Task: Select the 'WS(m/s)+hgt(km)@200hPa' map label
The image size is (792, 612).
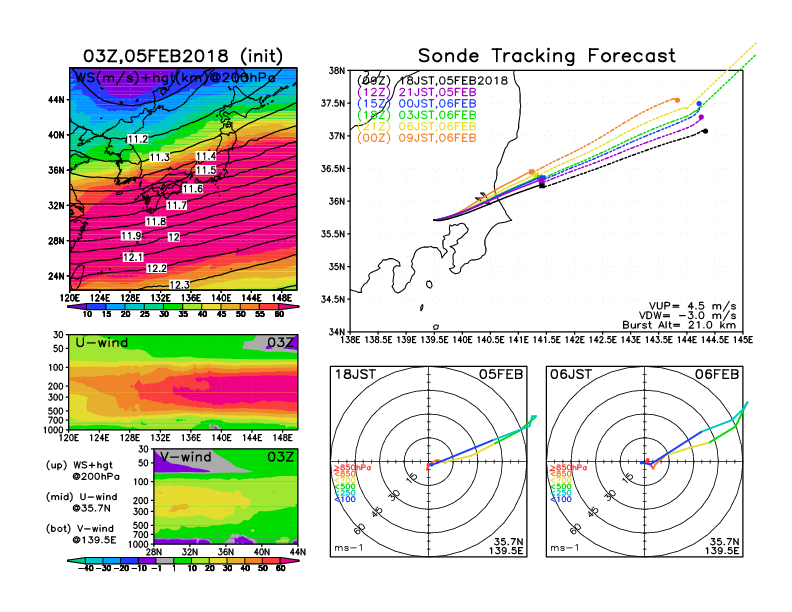Action: click(175, 78)
